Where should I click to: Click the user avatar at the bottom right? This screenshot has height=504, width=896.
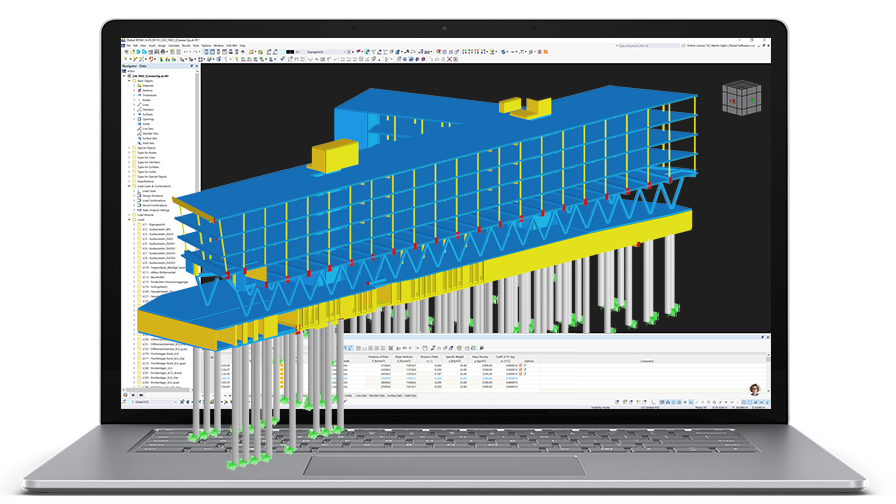(x=755, y=390)
